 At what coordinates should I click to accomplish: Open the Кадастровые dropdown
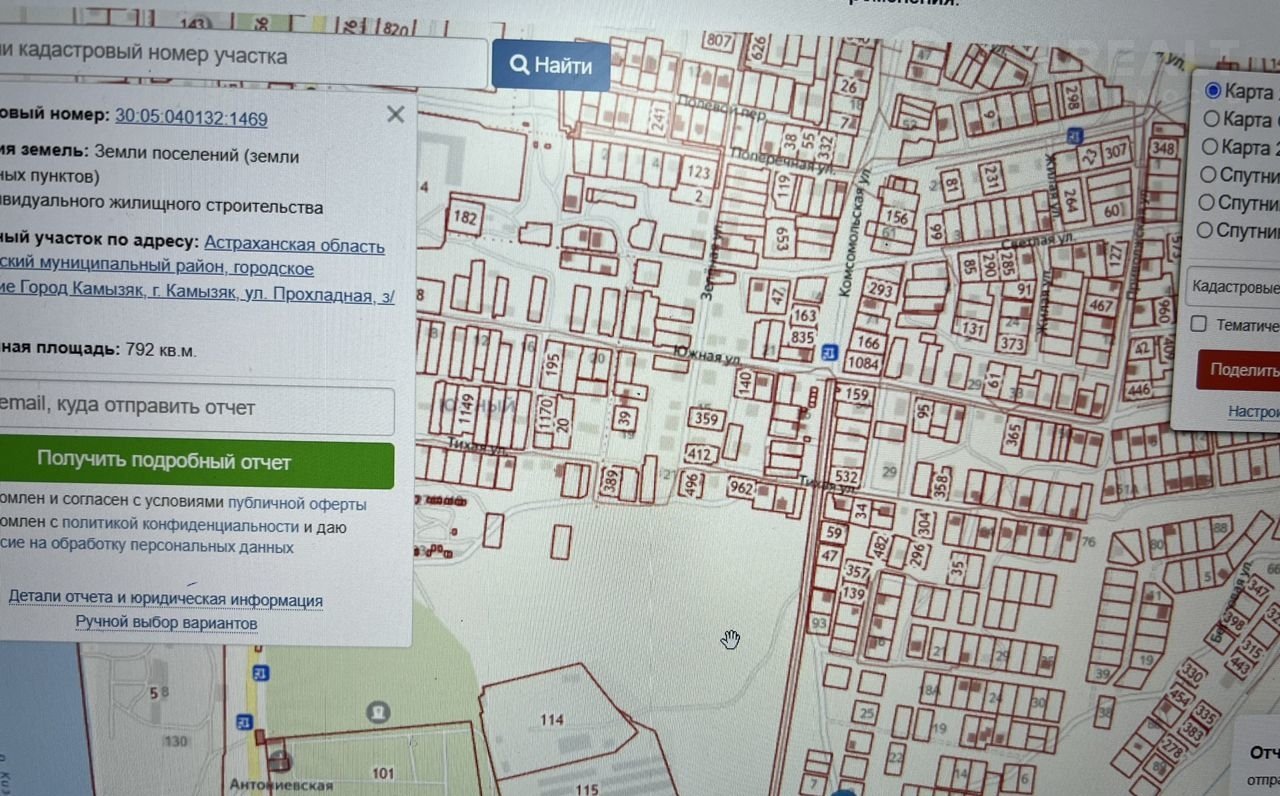1235,287
